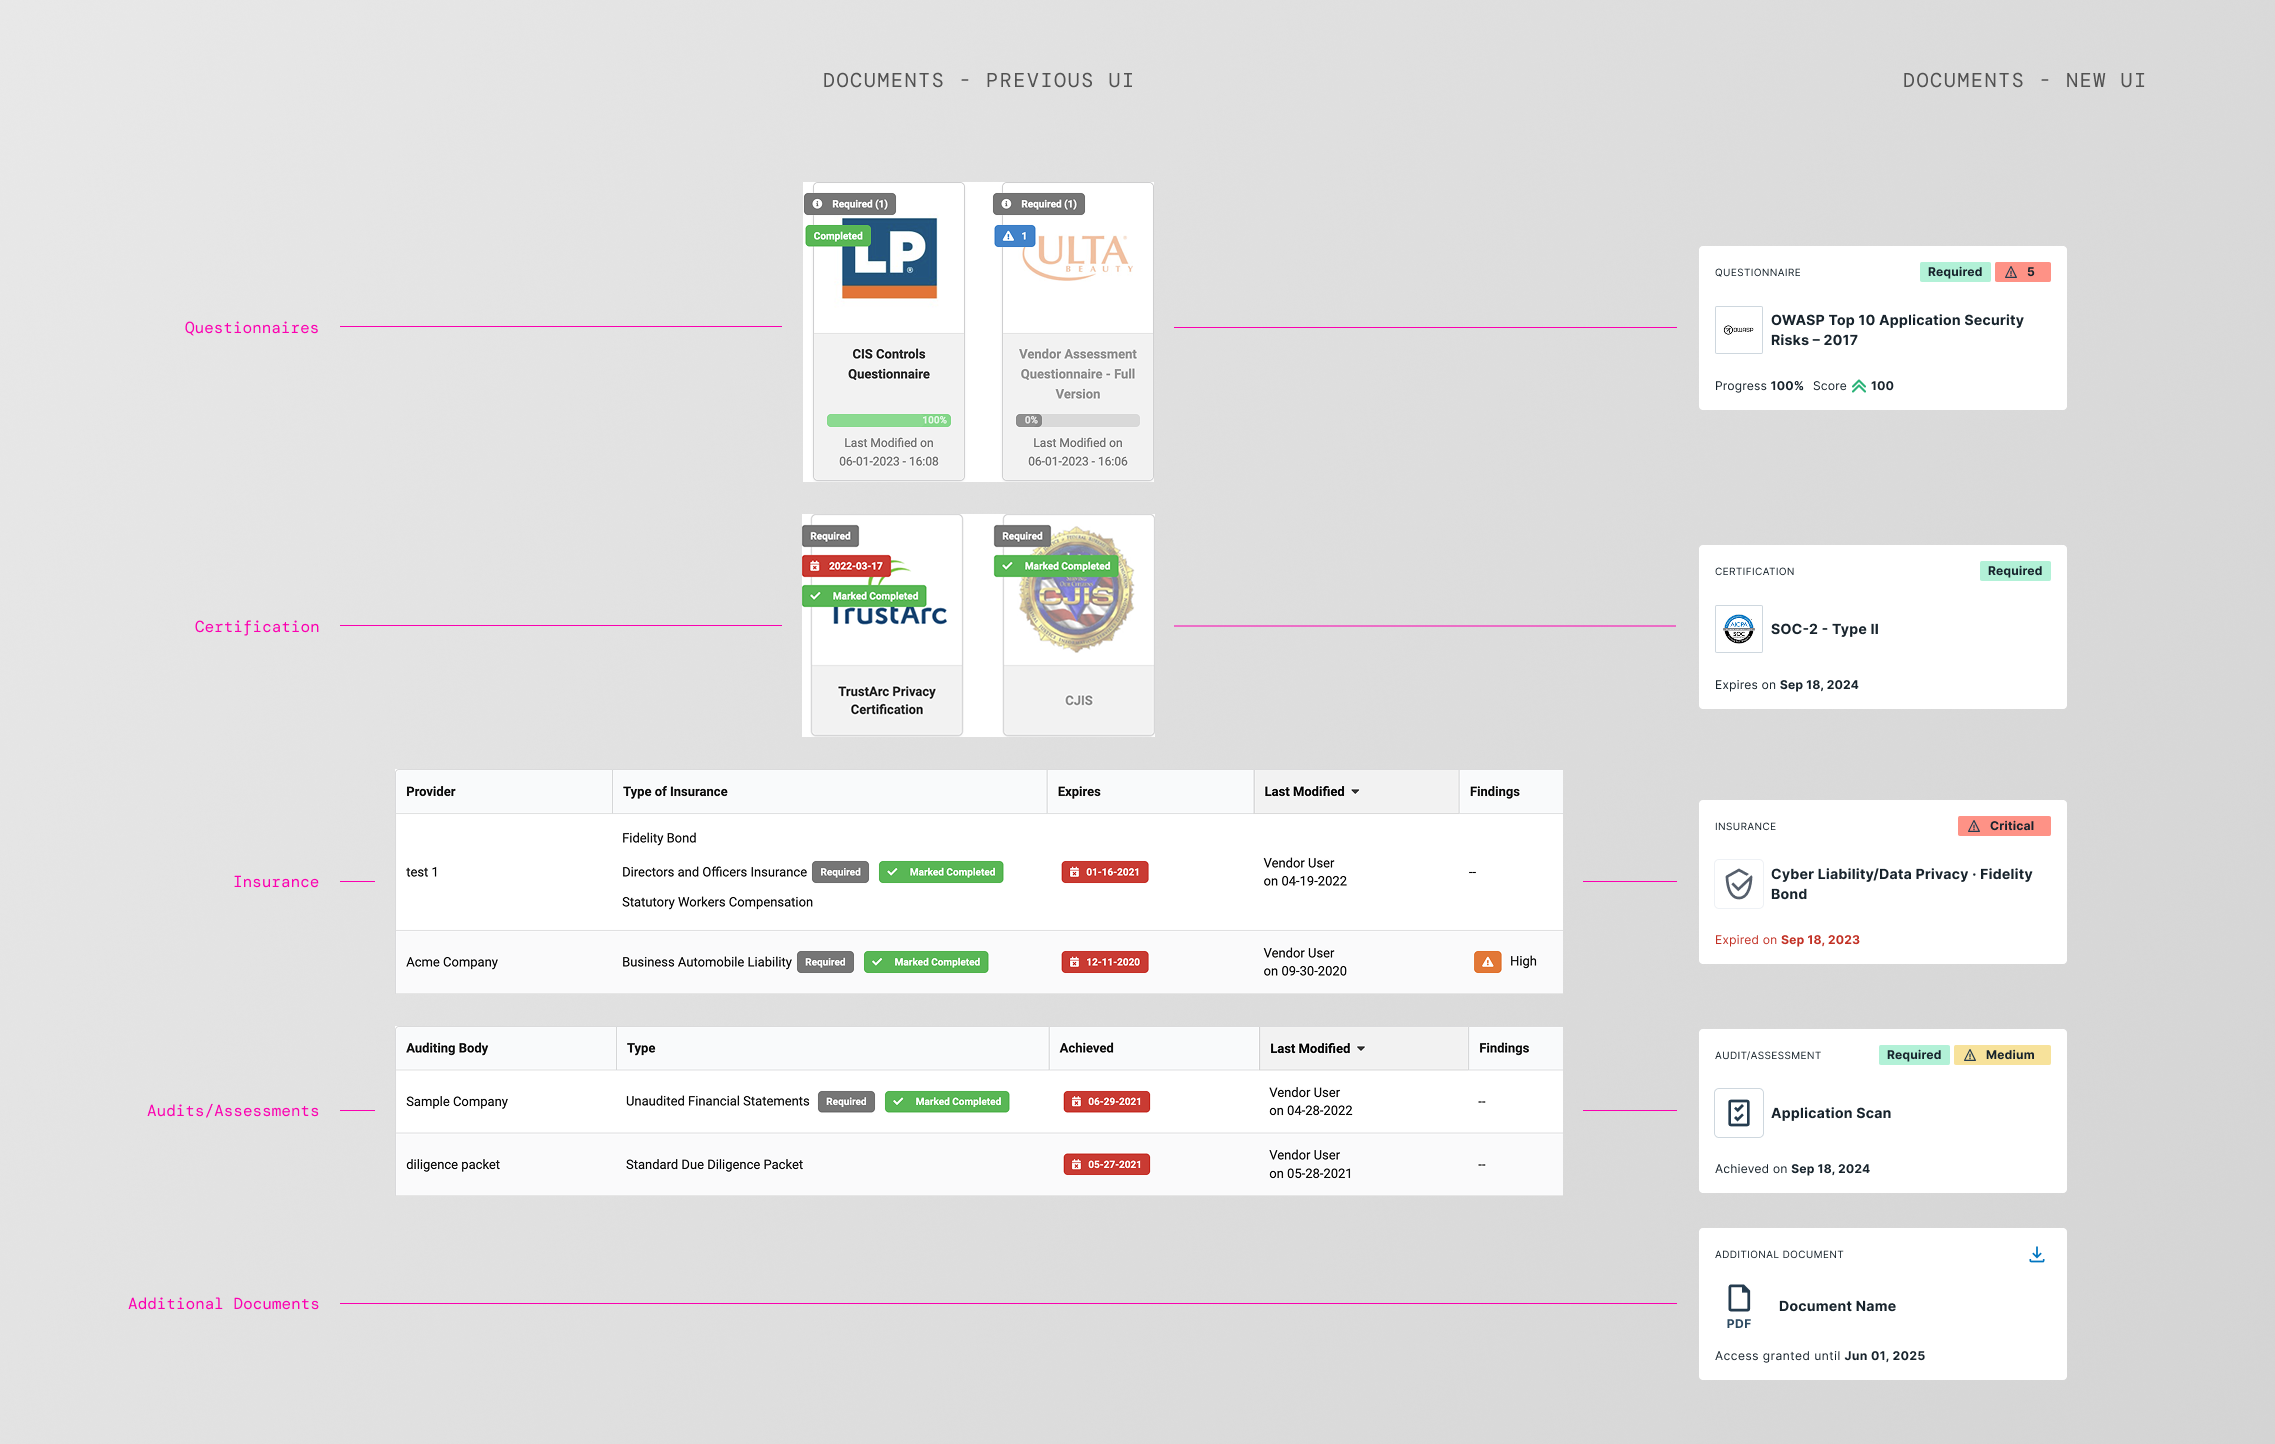
Task: Click the blue alert badge on ULTA card
Action: point(1015,236)
